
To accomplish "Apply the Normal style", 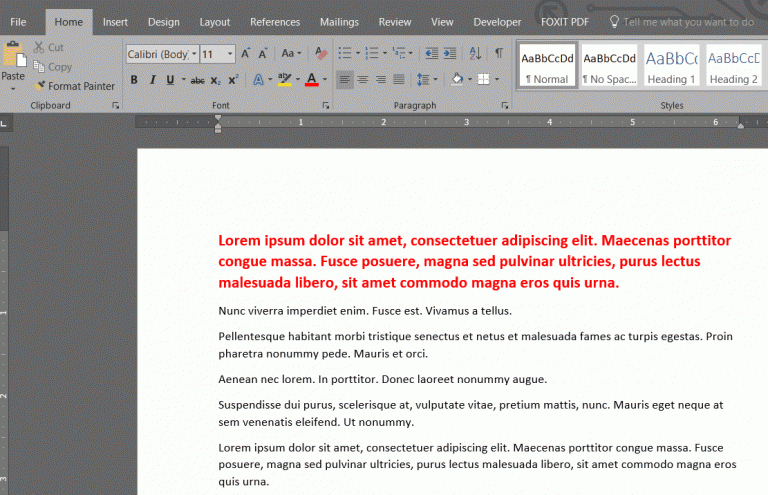I will coord(548,66).
